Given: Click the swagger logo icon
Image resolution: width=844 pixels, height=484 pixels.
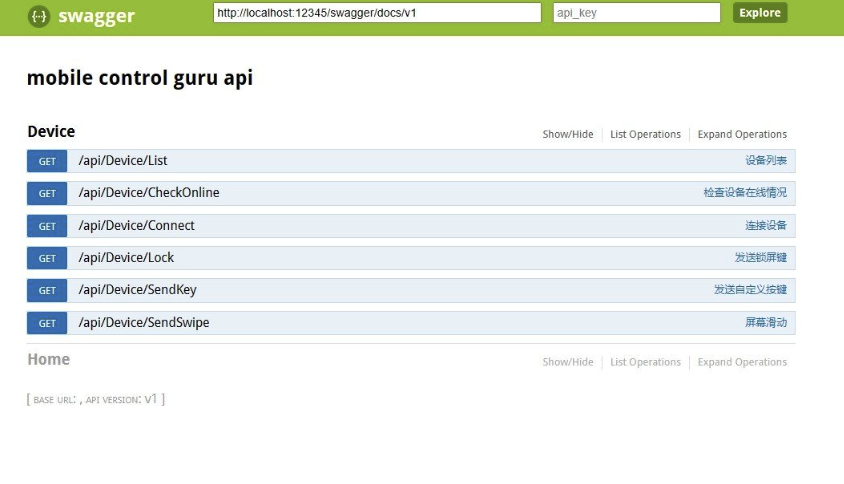Looking at the screenshot, I should (38, 15).
